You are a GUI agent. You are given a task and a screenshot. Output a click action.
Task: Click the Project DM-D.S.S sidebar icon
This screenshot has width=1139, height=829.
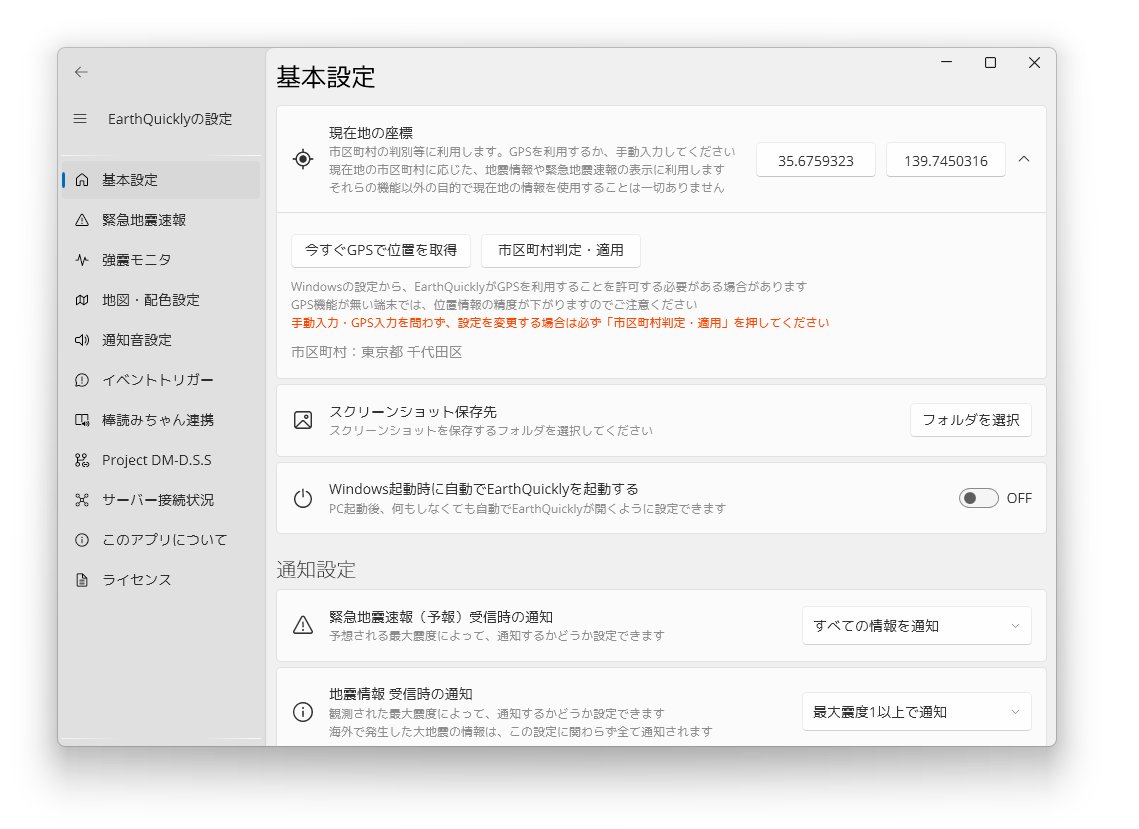tap(80, 460)
